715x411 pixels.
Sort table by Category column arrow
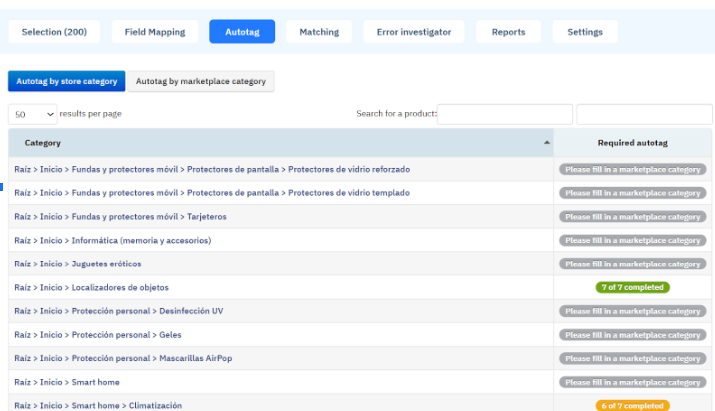pos(546,143)
